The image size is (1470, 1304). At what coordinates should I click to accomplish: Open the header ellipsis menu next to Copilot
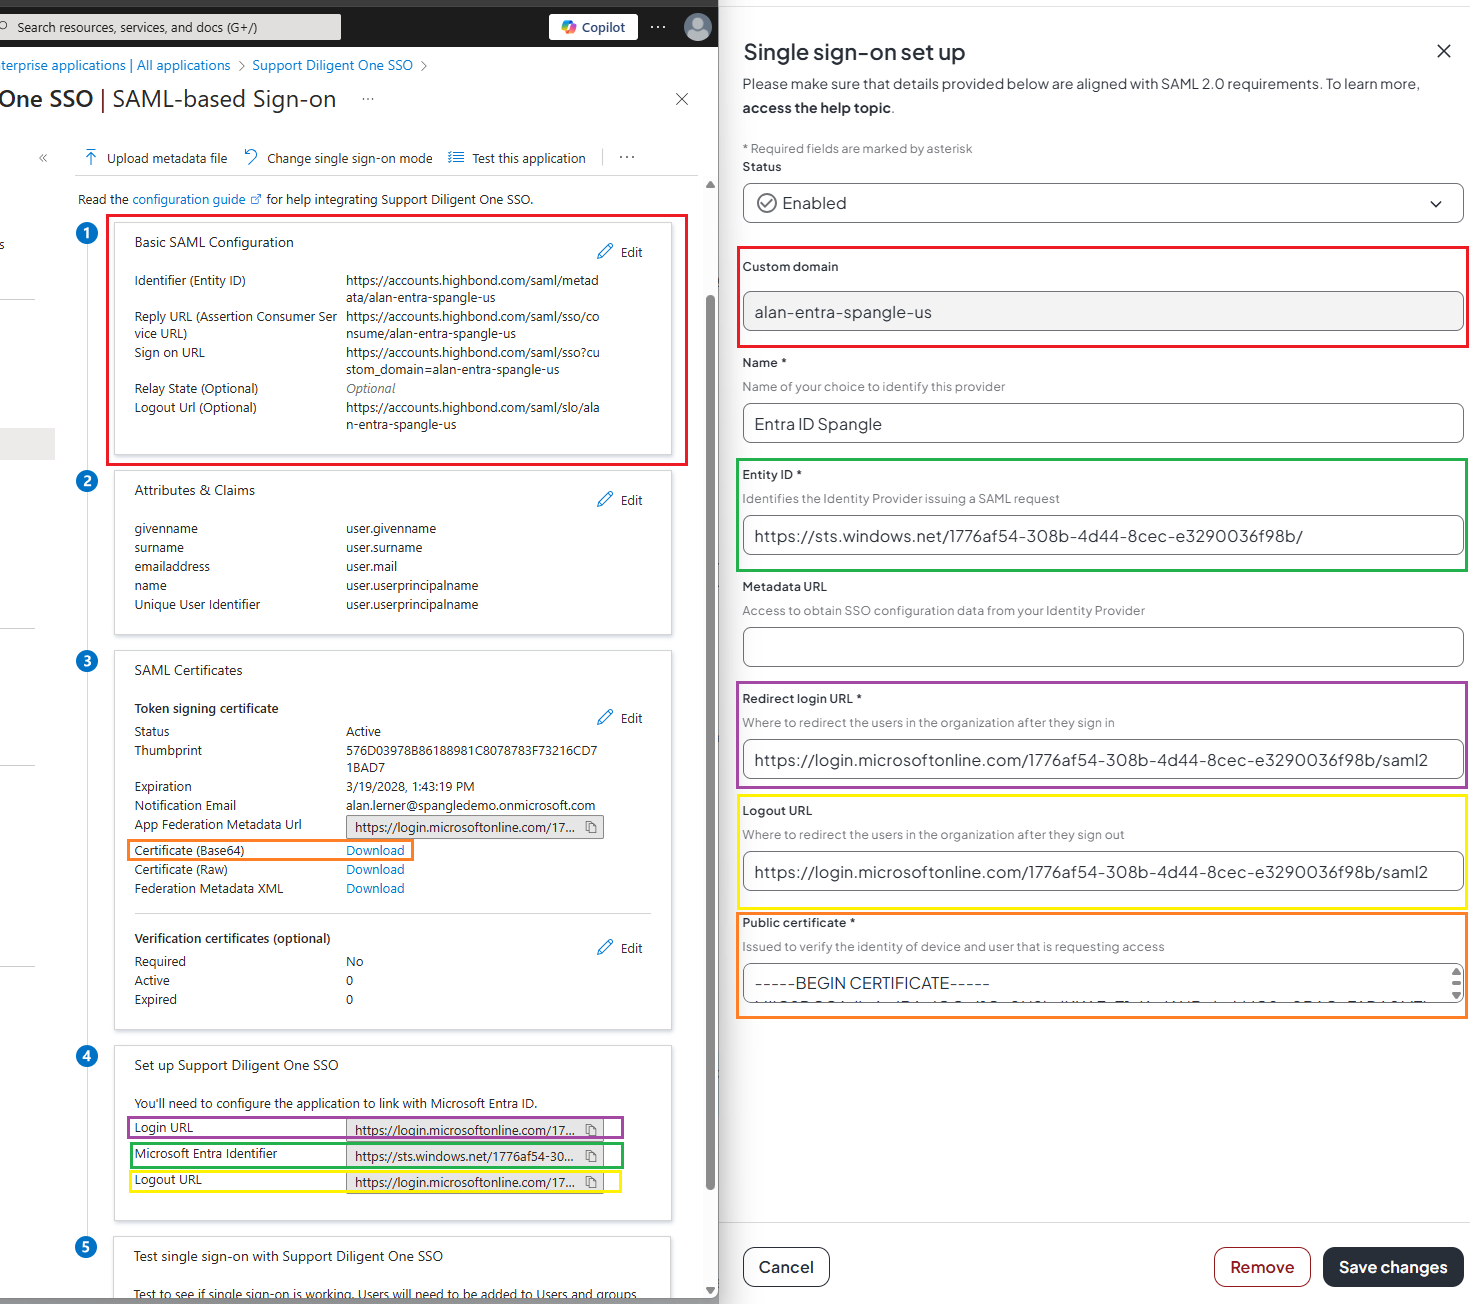[x=657, y=27]
